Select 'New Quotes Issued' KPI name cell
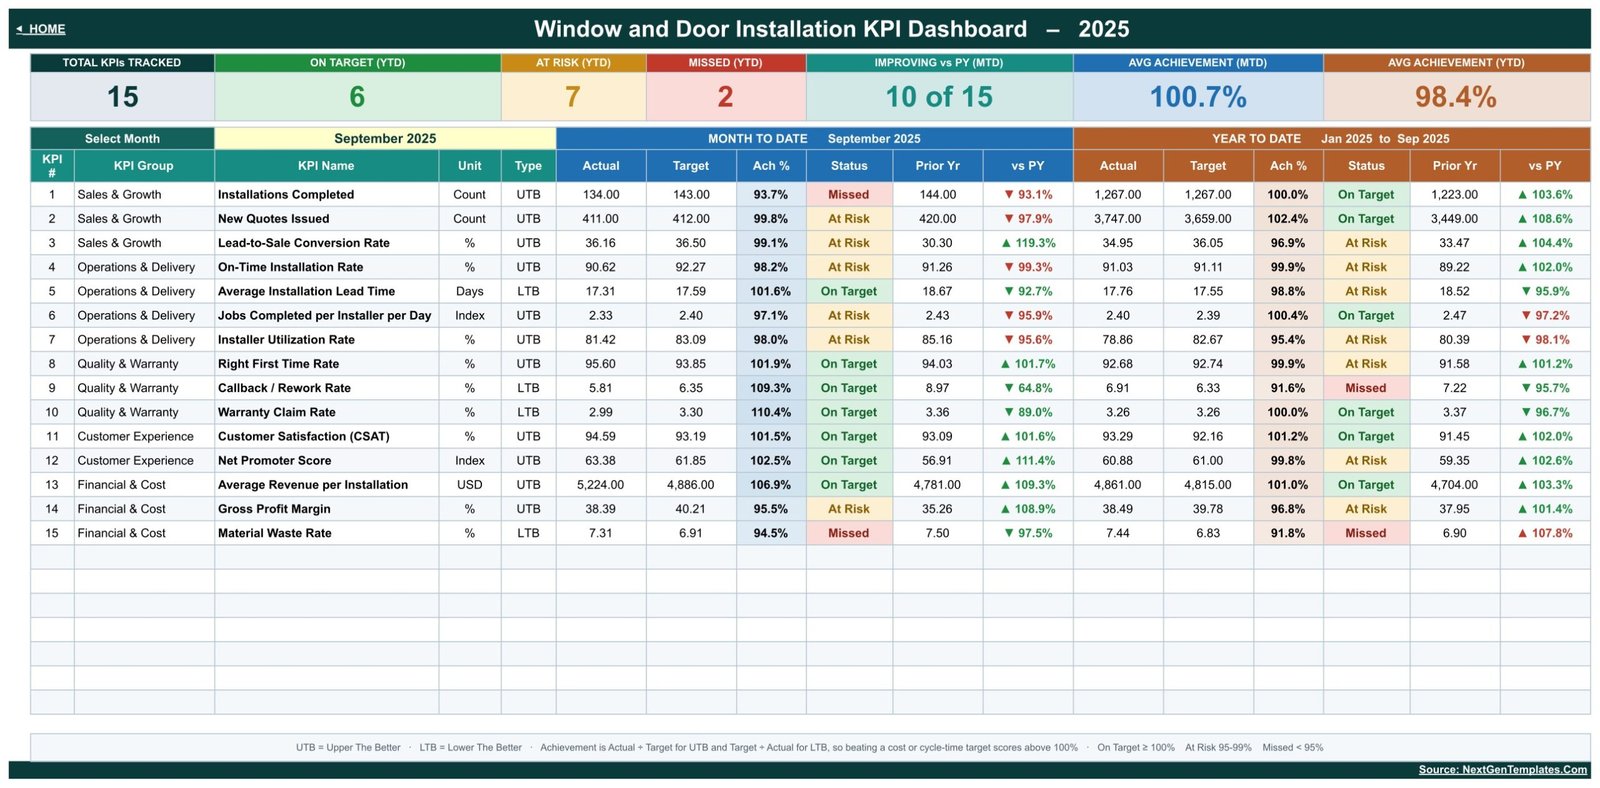 tap(326, 219)
